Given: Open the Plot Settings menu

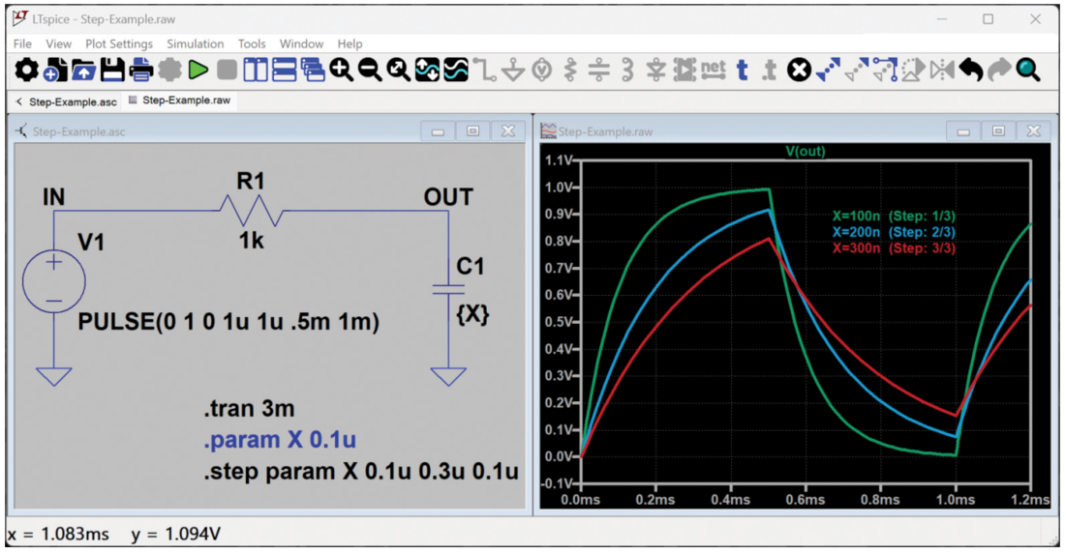Looking at the screenshot, I should (x=119, y=44).
